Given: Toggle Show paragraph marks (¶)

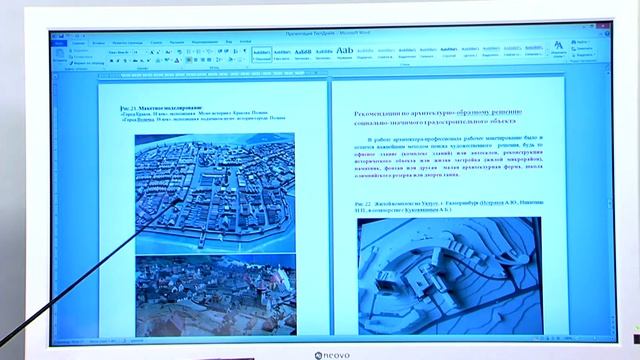Looking at the screenshot, I should pyautogui.click(x=244, y=51).
